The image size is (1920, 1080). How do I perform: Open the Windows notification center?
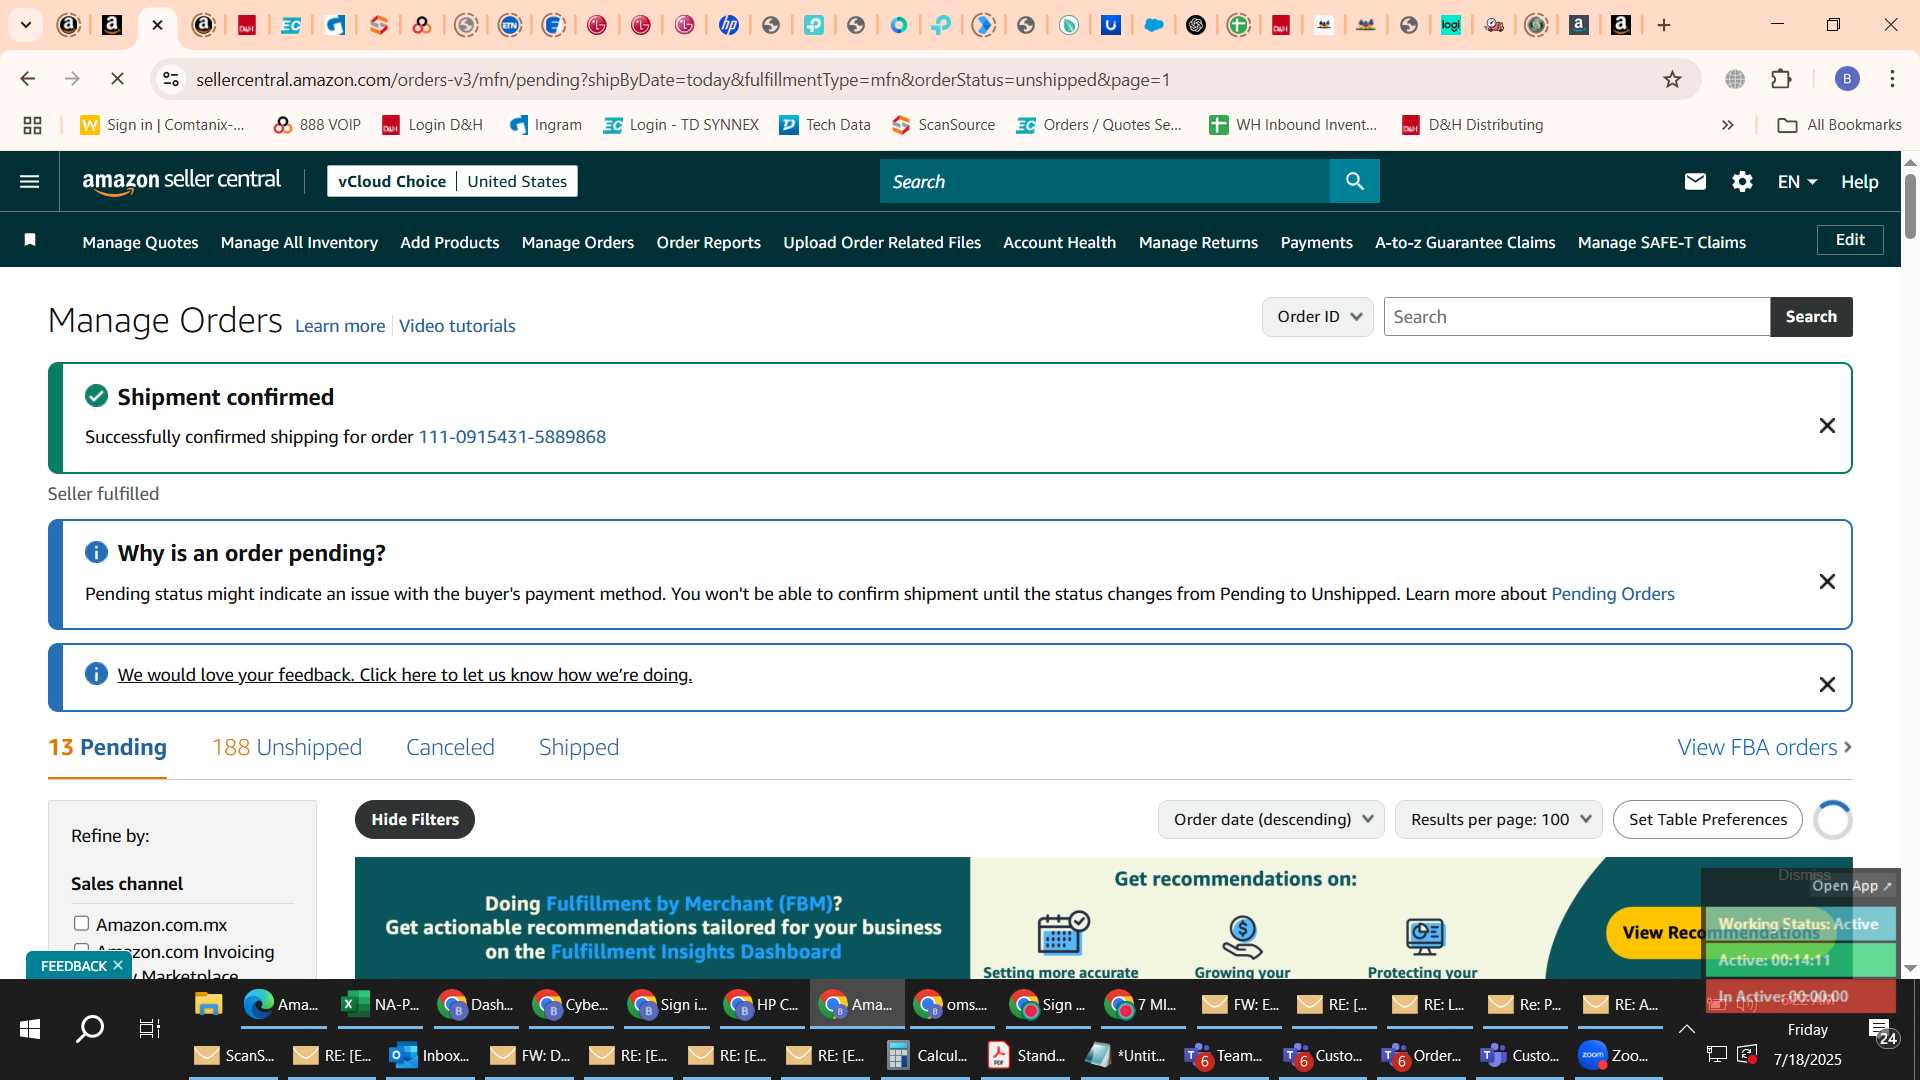click(1882, 1031)
